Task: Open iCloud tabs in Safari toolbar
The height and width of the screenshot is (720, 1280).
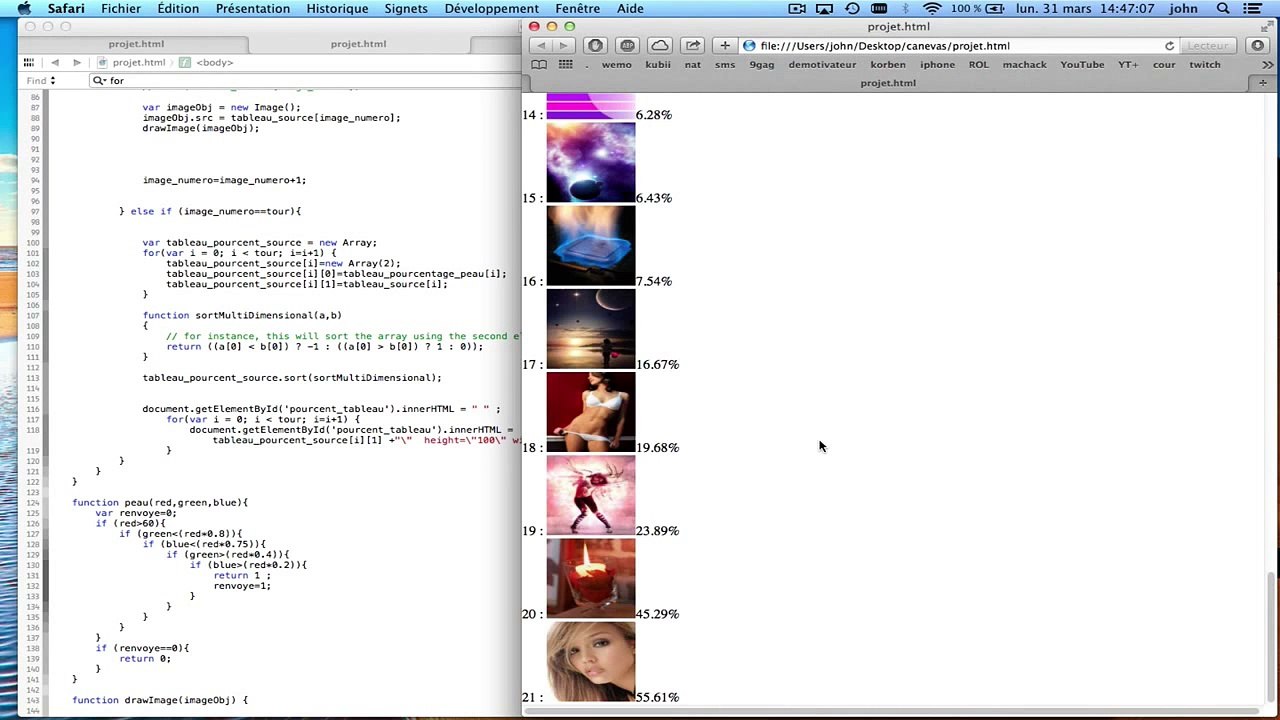Action: 660,46
